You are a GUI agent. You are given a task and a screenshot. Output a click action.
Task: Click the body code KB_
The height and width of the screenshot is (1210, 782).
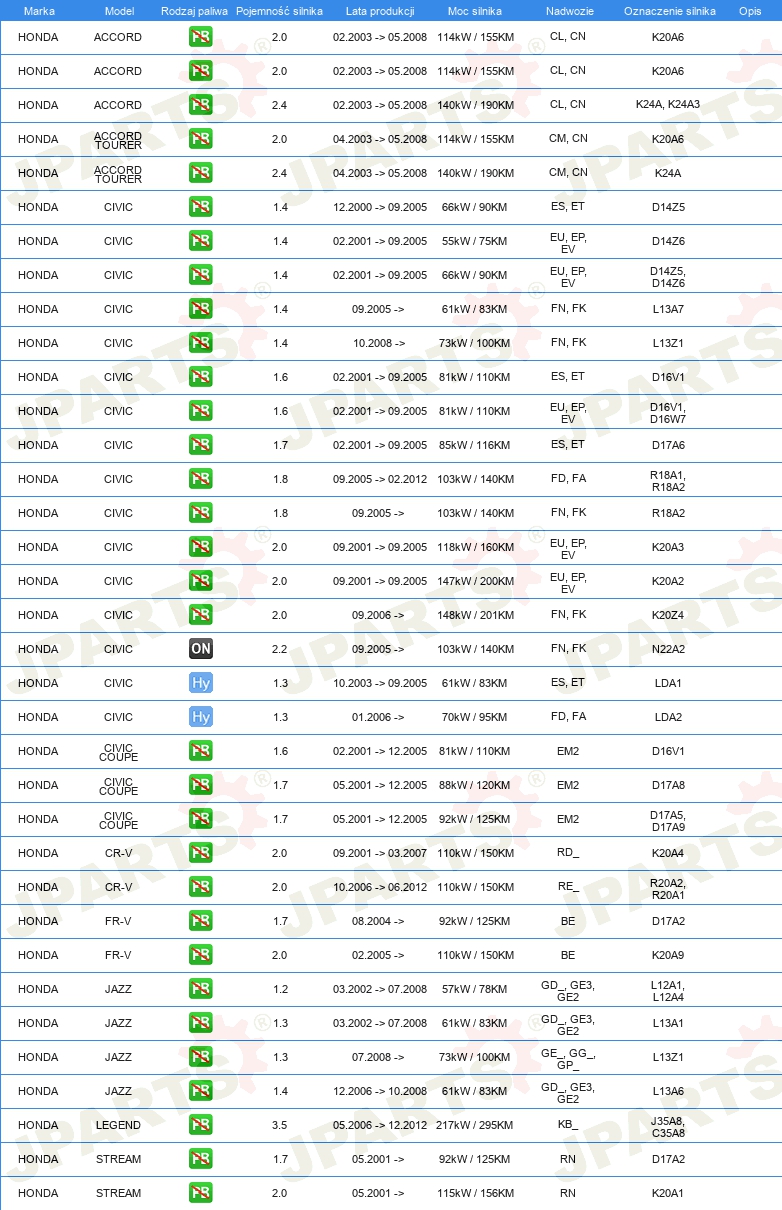coord(568,1125)
